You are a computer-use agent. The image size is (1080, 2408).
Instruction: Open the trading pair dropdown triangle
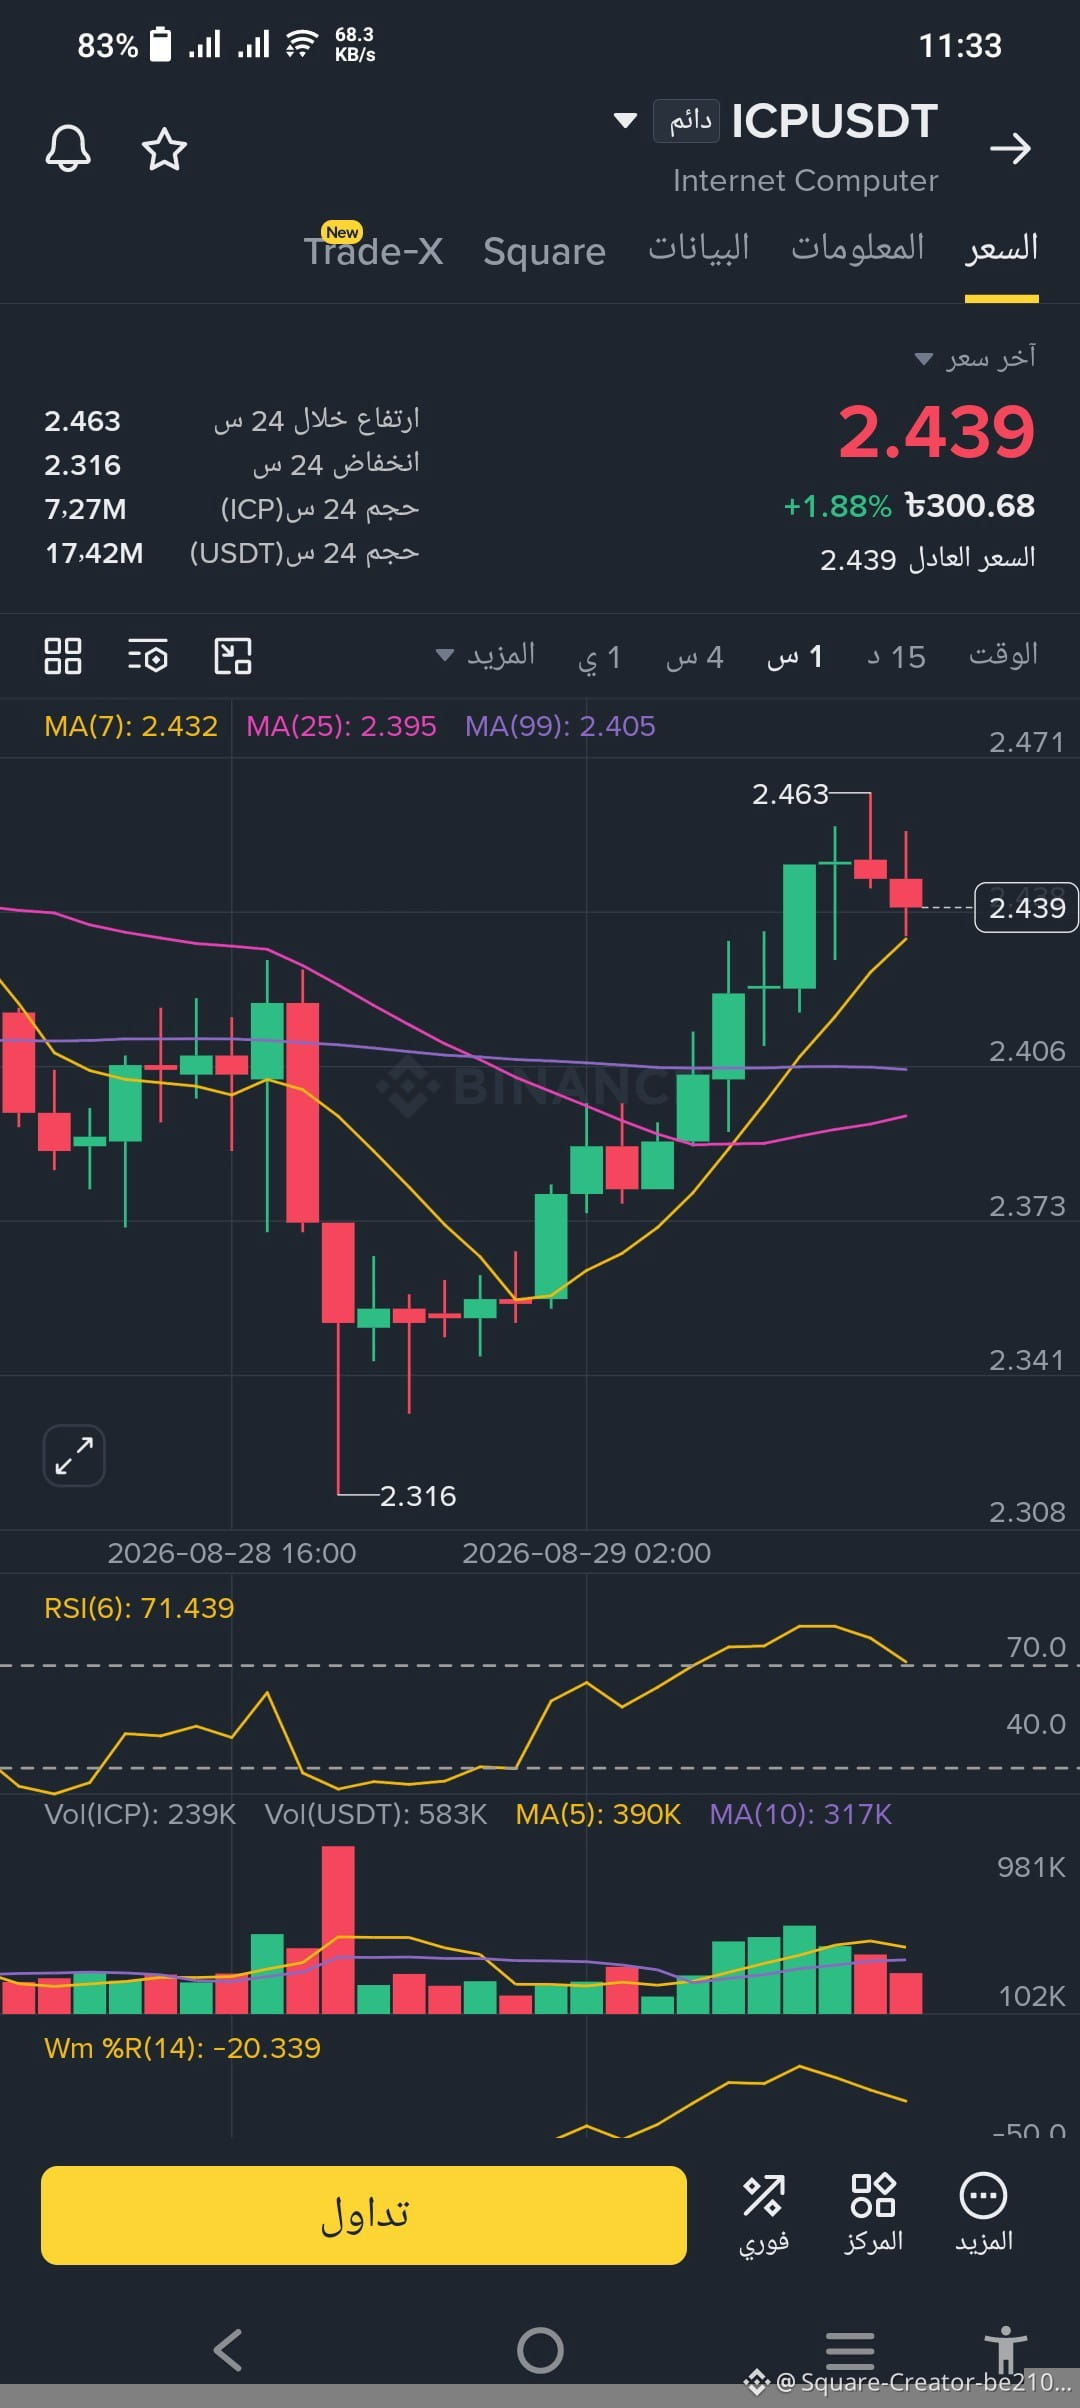(625, 121)
